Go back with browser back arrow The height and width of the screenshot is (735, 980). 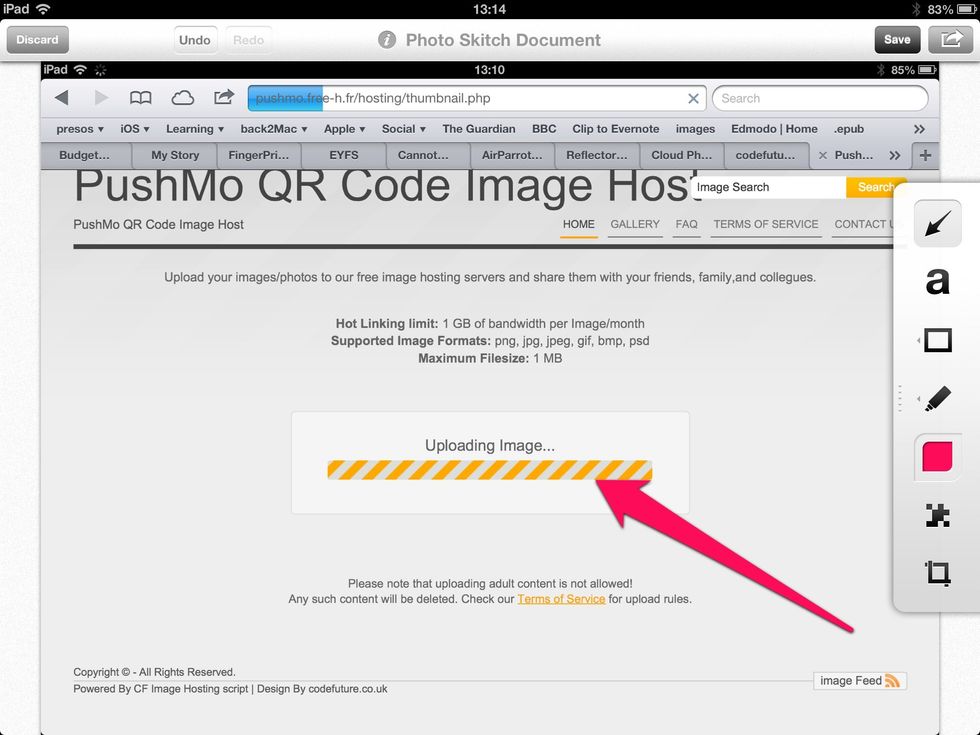(61, 98)
